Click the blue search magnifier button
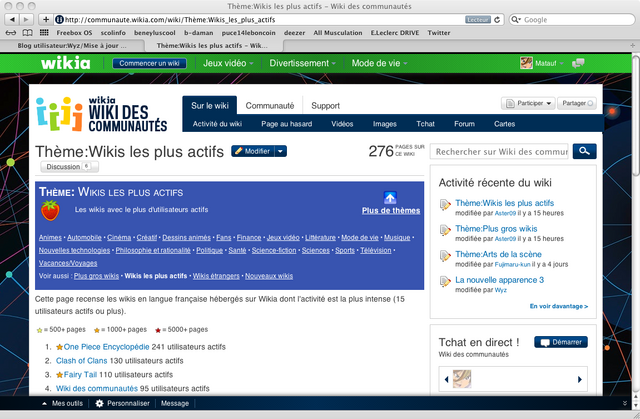Viewport: 640px width, 419px height. click(x=584, y=151)
